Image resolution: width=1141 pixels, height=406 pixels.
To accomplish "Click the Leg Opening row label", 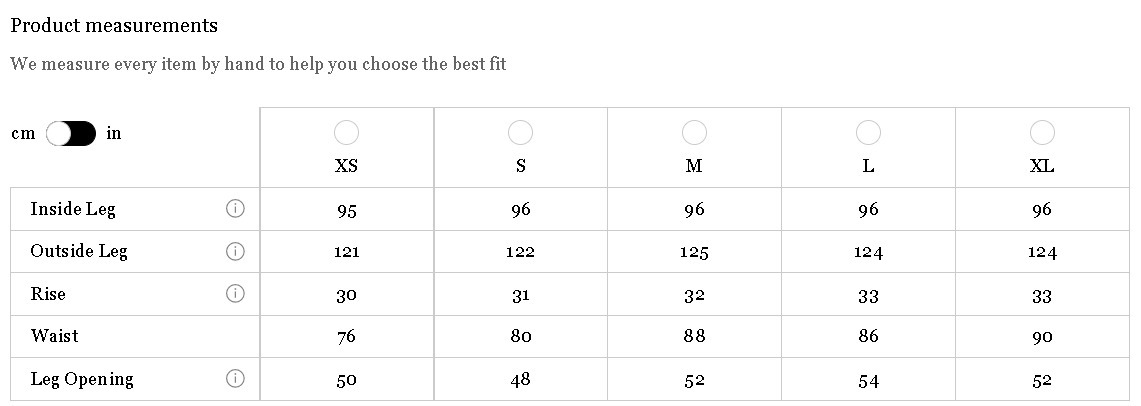I will pos(82,379).
